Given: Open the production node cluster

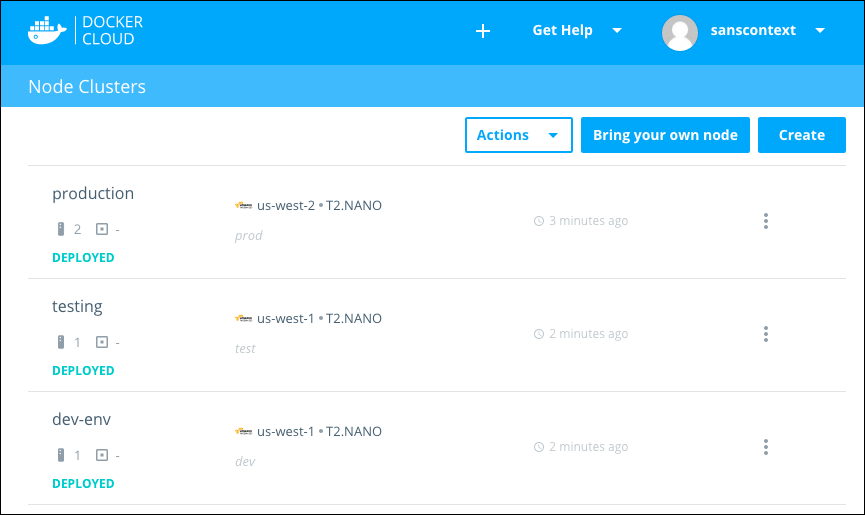Looking at the screenshot, I should coord(93,194).
